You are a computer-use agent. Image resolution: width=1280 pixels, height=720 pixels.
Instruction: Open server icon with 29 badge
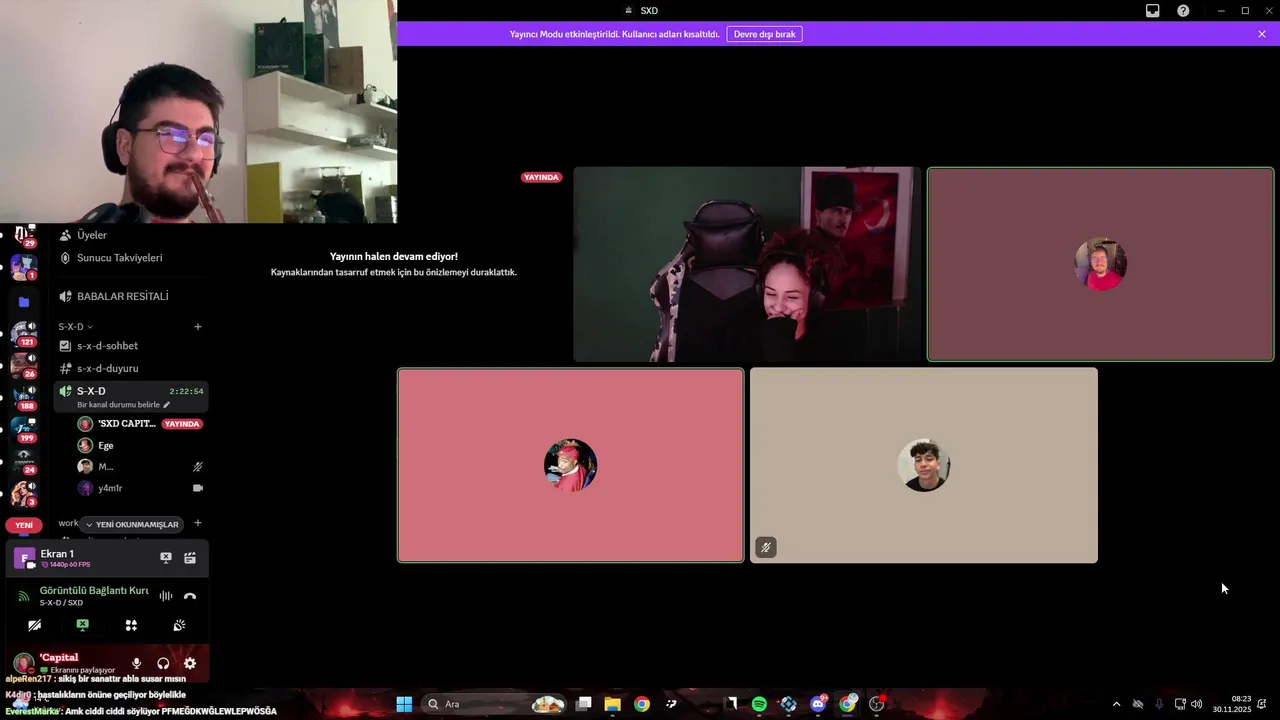coord(23,235)
